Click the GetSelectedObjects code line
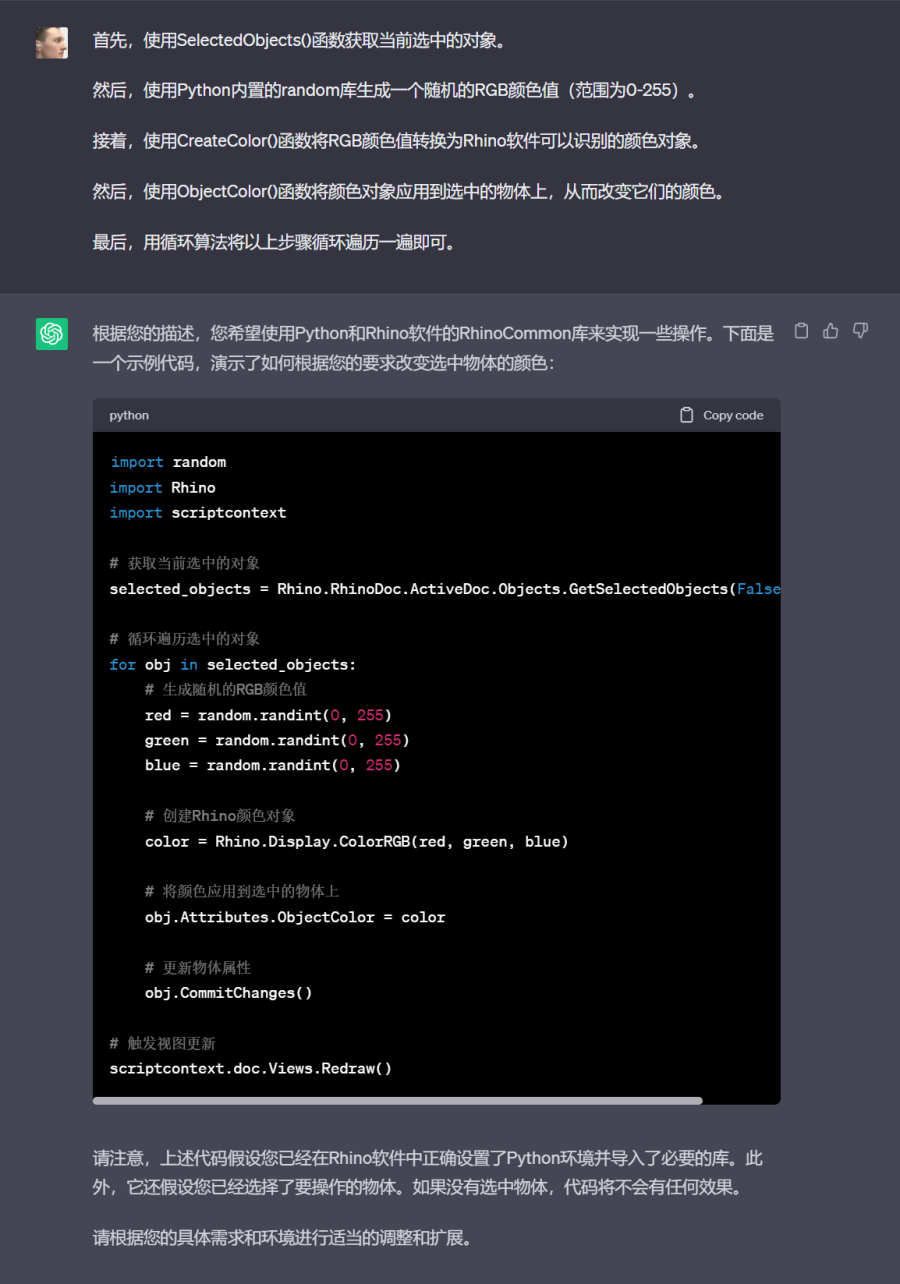Screen dimensions: 900x1284 tap(420, 589)
